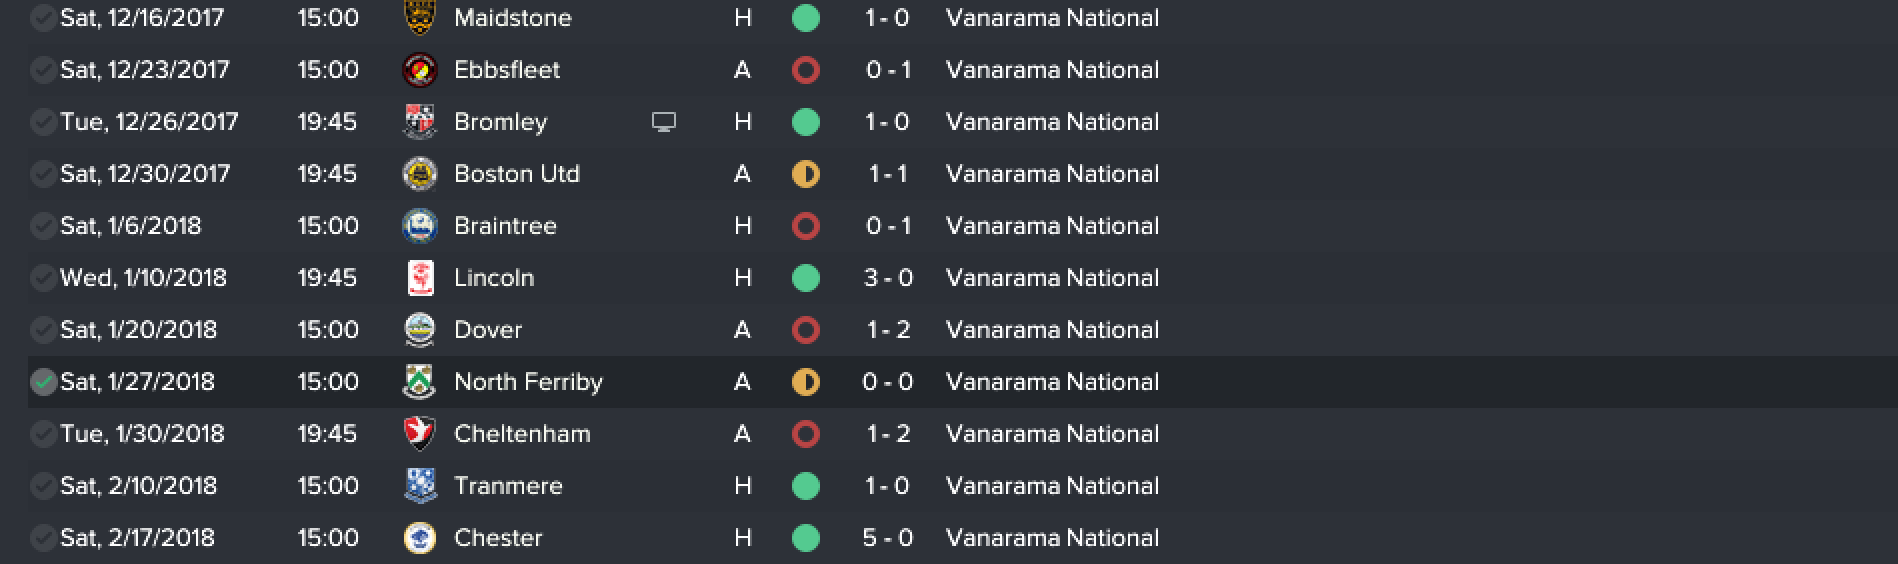This screenshot has height=564, width=1898.
Task: Click the TV broadcast icon on Bromley row
Action: coord(664,122)
